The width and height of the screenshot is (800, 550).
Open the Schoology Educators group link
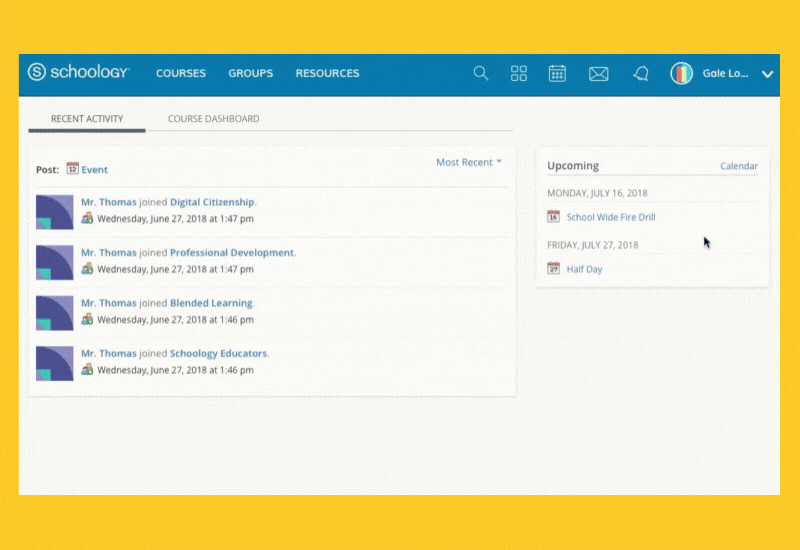(x=218, y=353)
